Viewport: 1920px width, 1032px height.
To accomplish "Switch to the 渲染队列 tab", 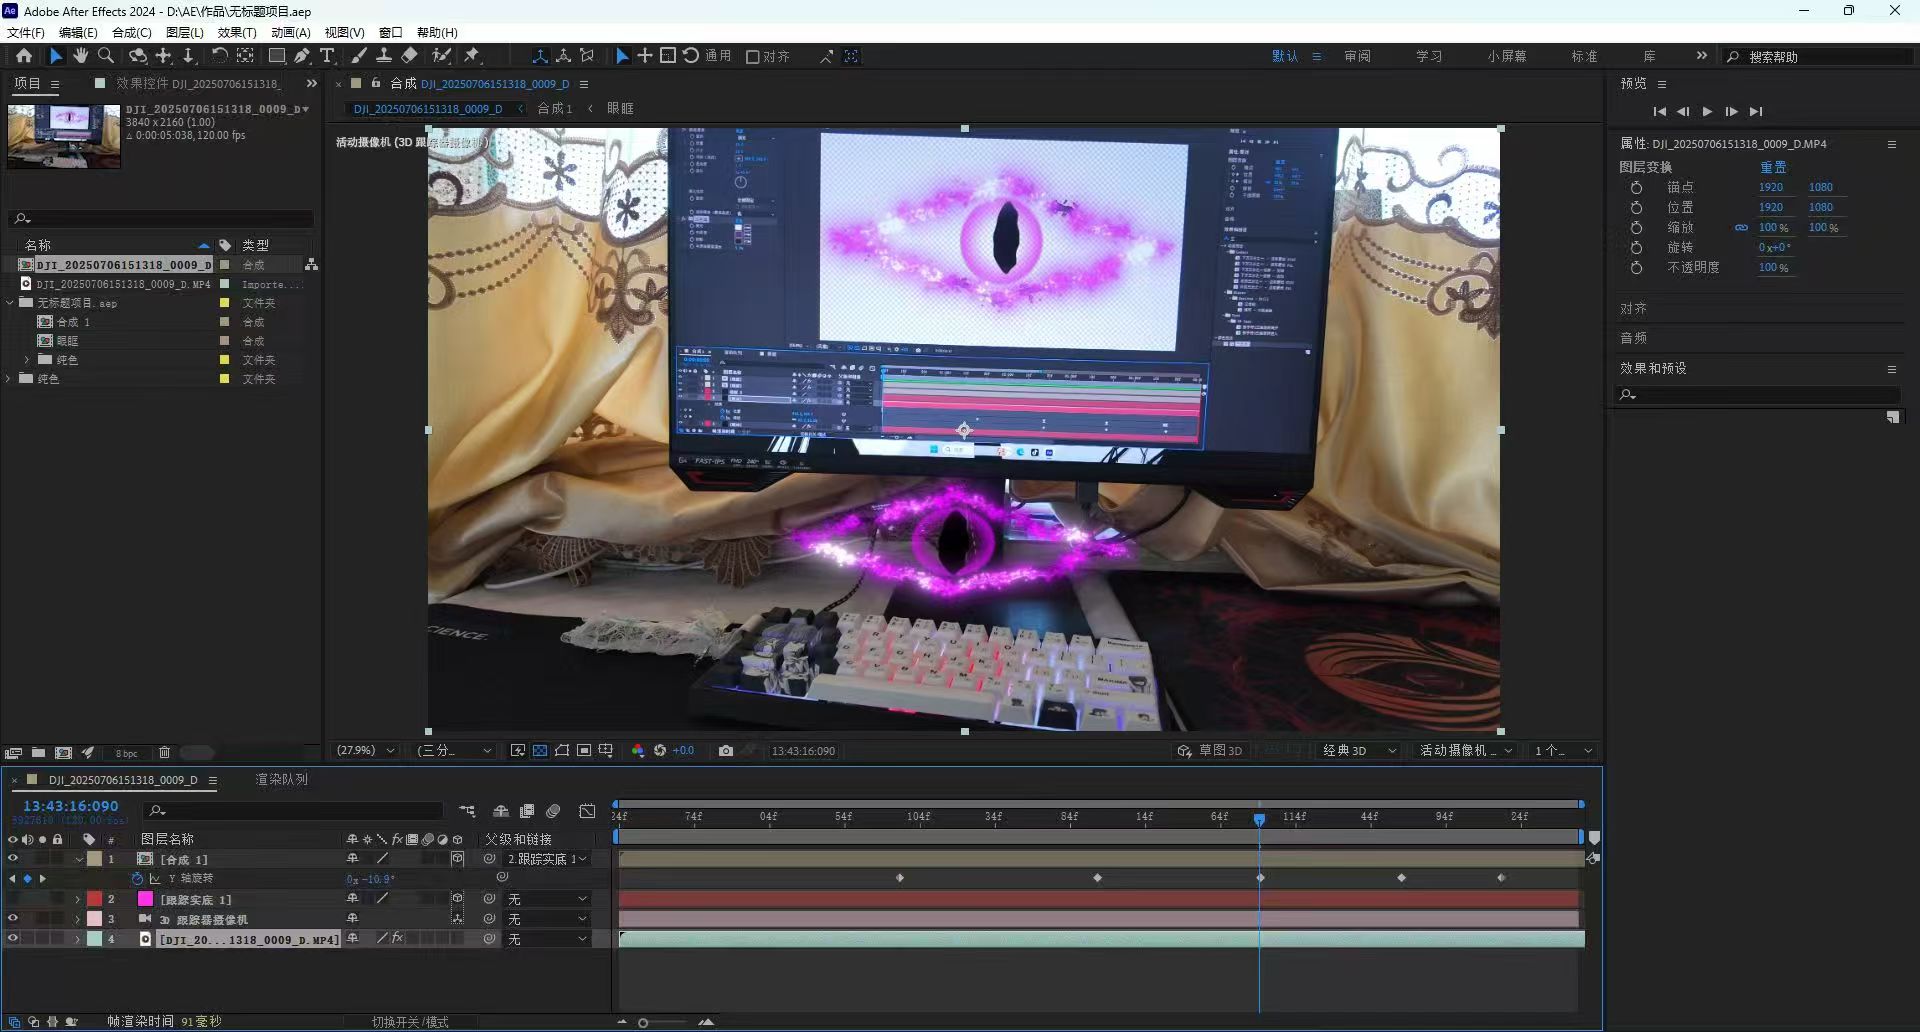I will point(282,780).
